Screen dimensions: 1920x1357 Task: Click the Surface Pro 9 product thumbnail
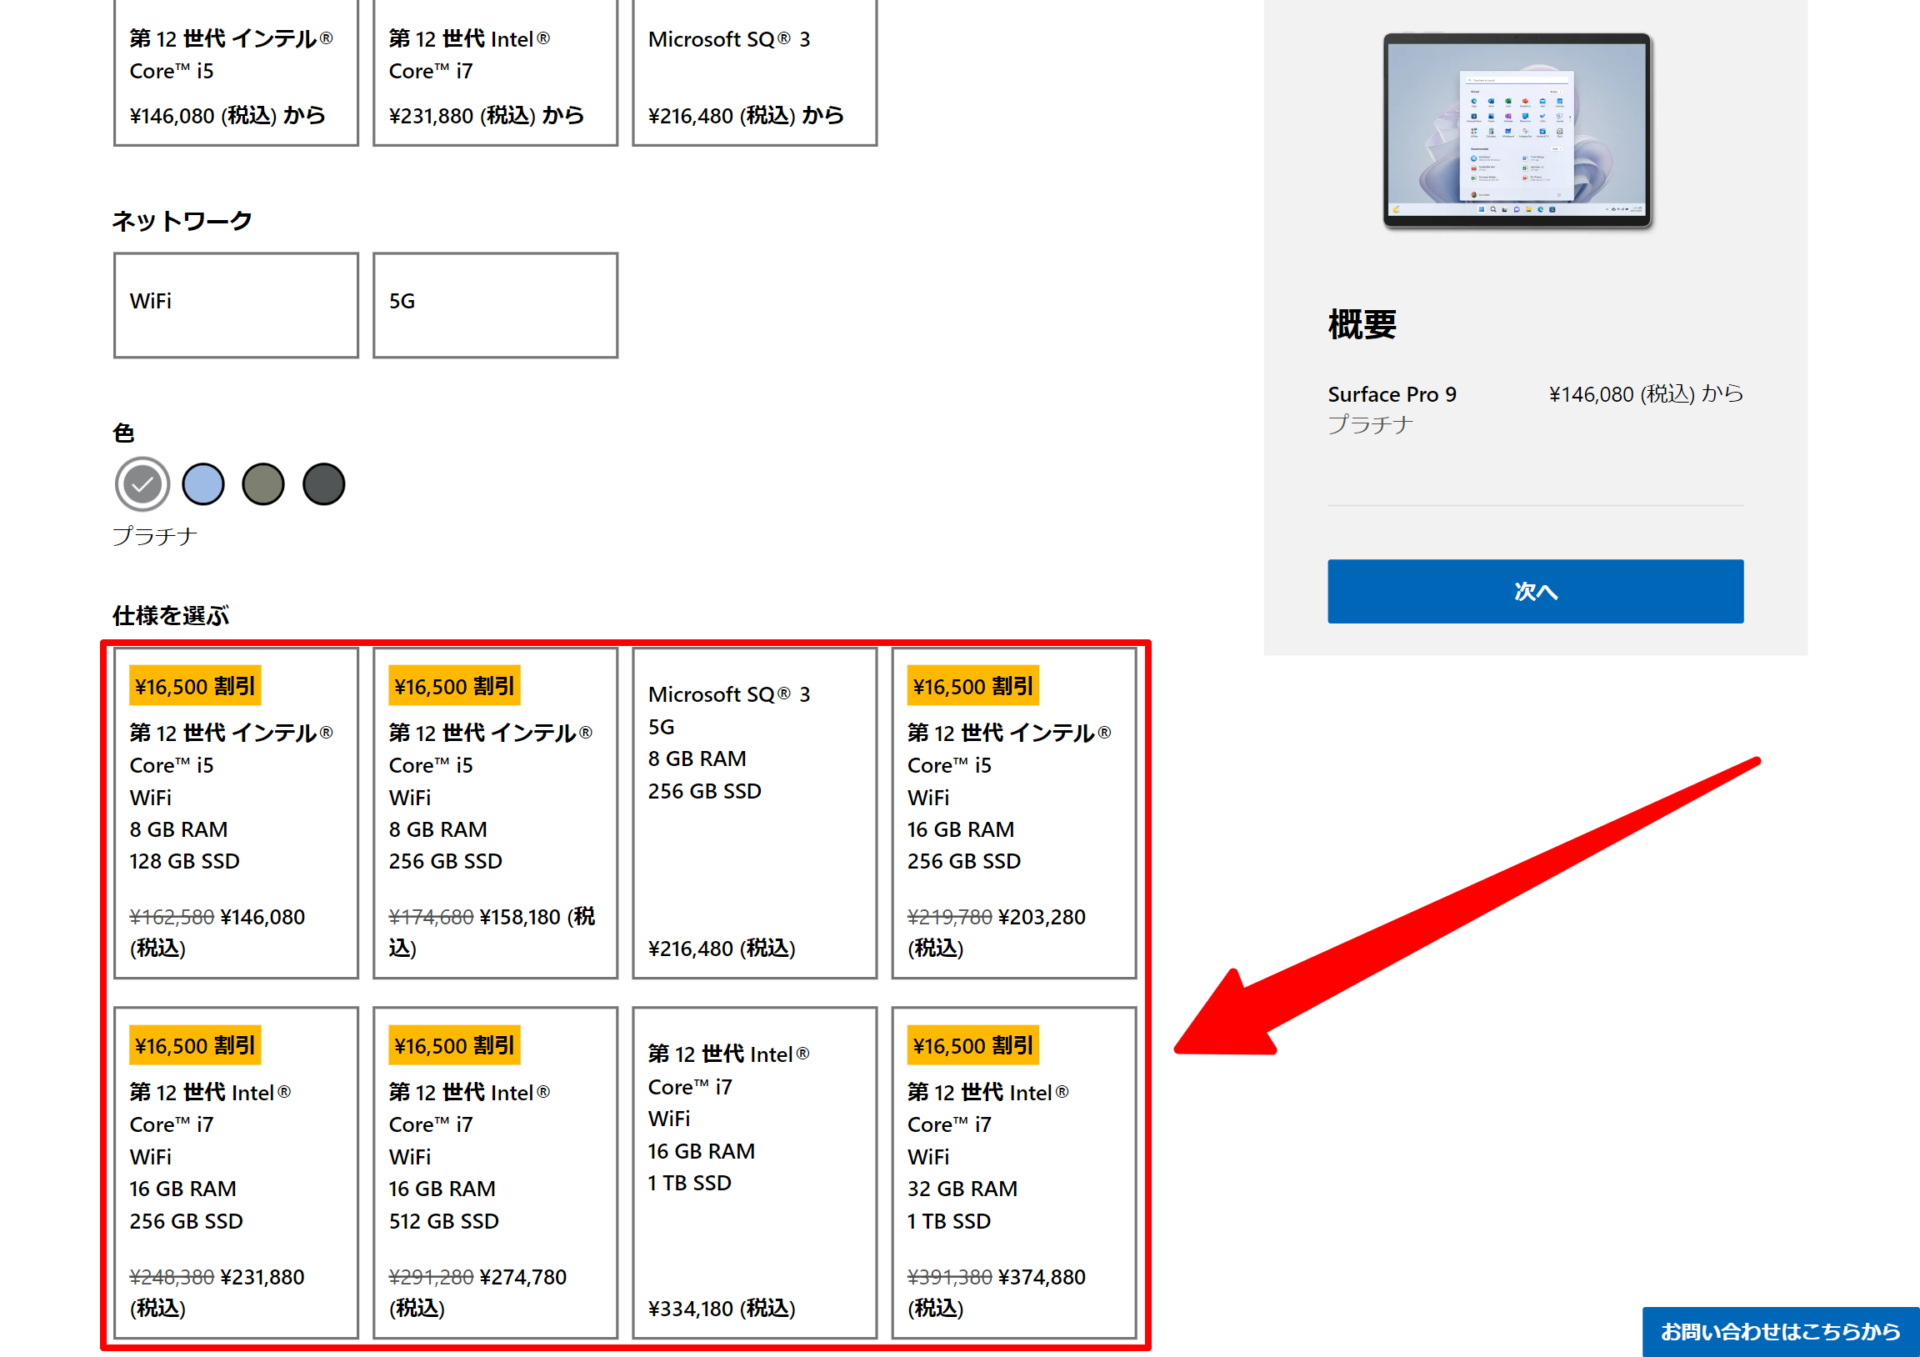(1517, 131)
